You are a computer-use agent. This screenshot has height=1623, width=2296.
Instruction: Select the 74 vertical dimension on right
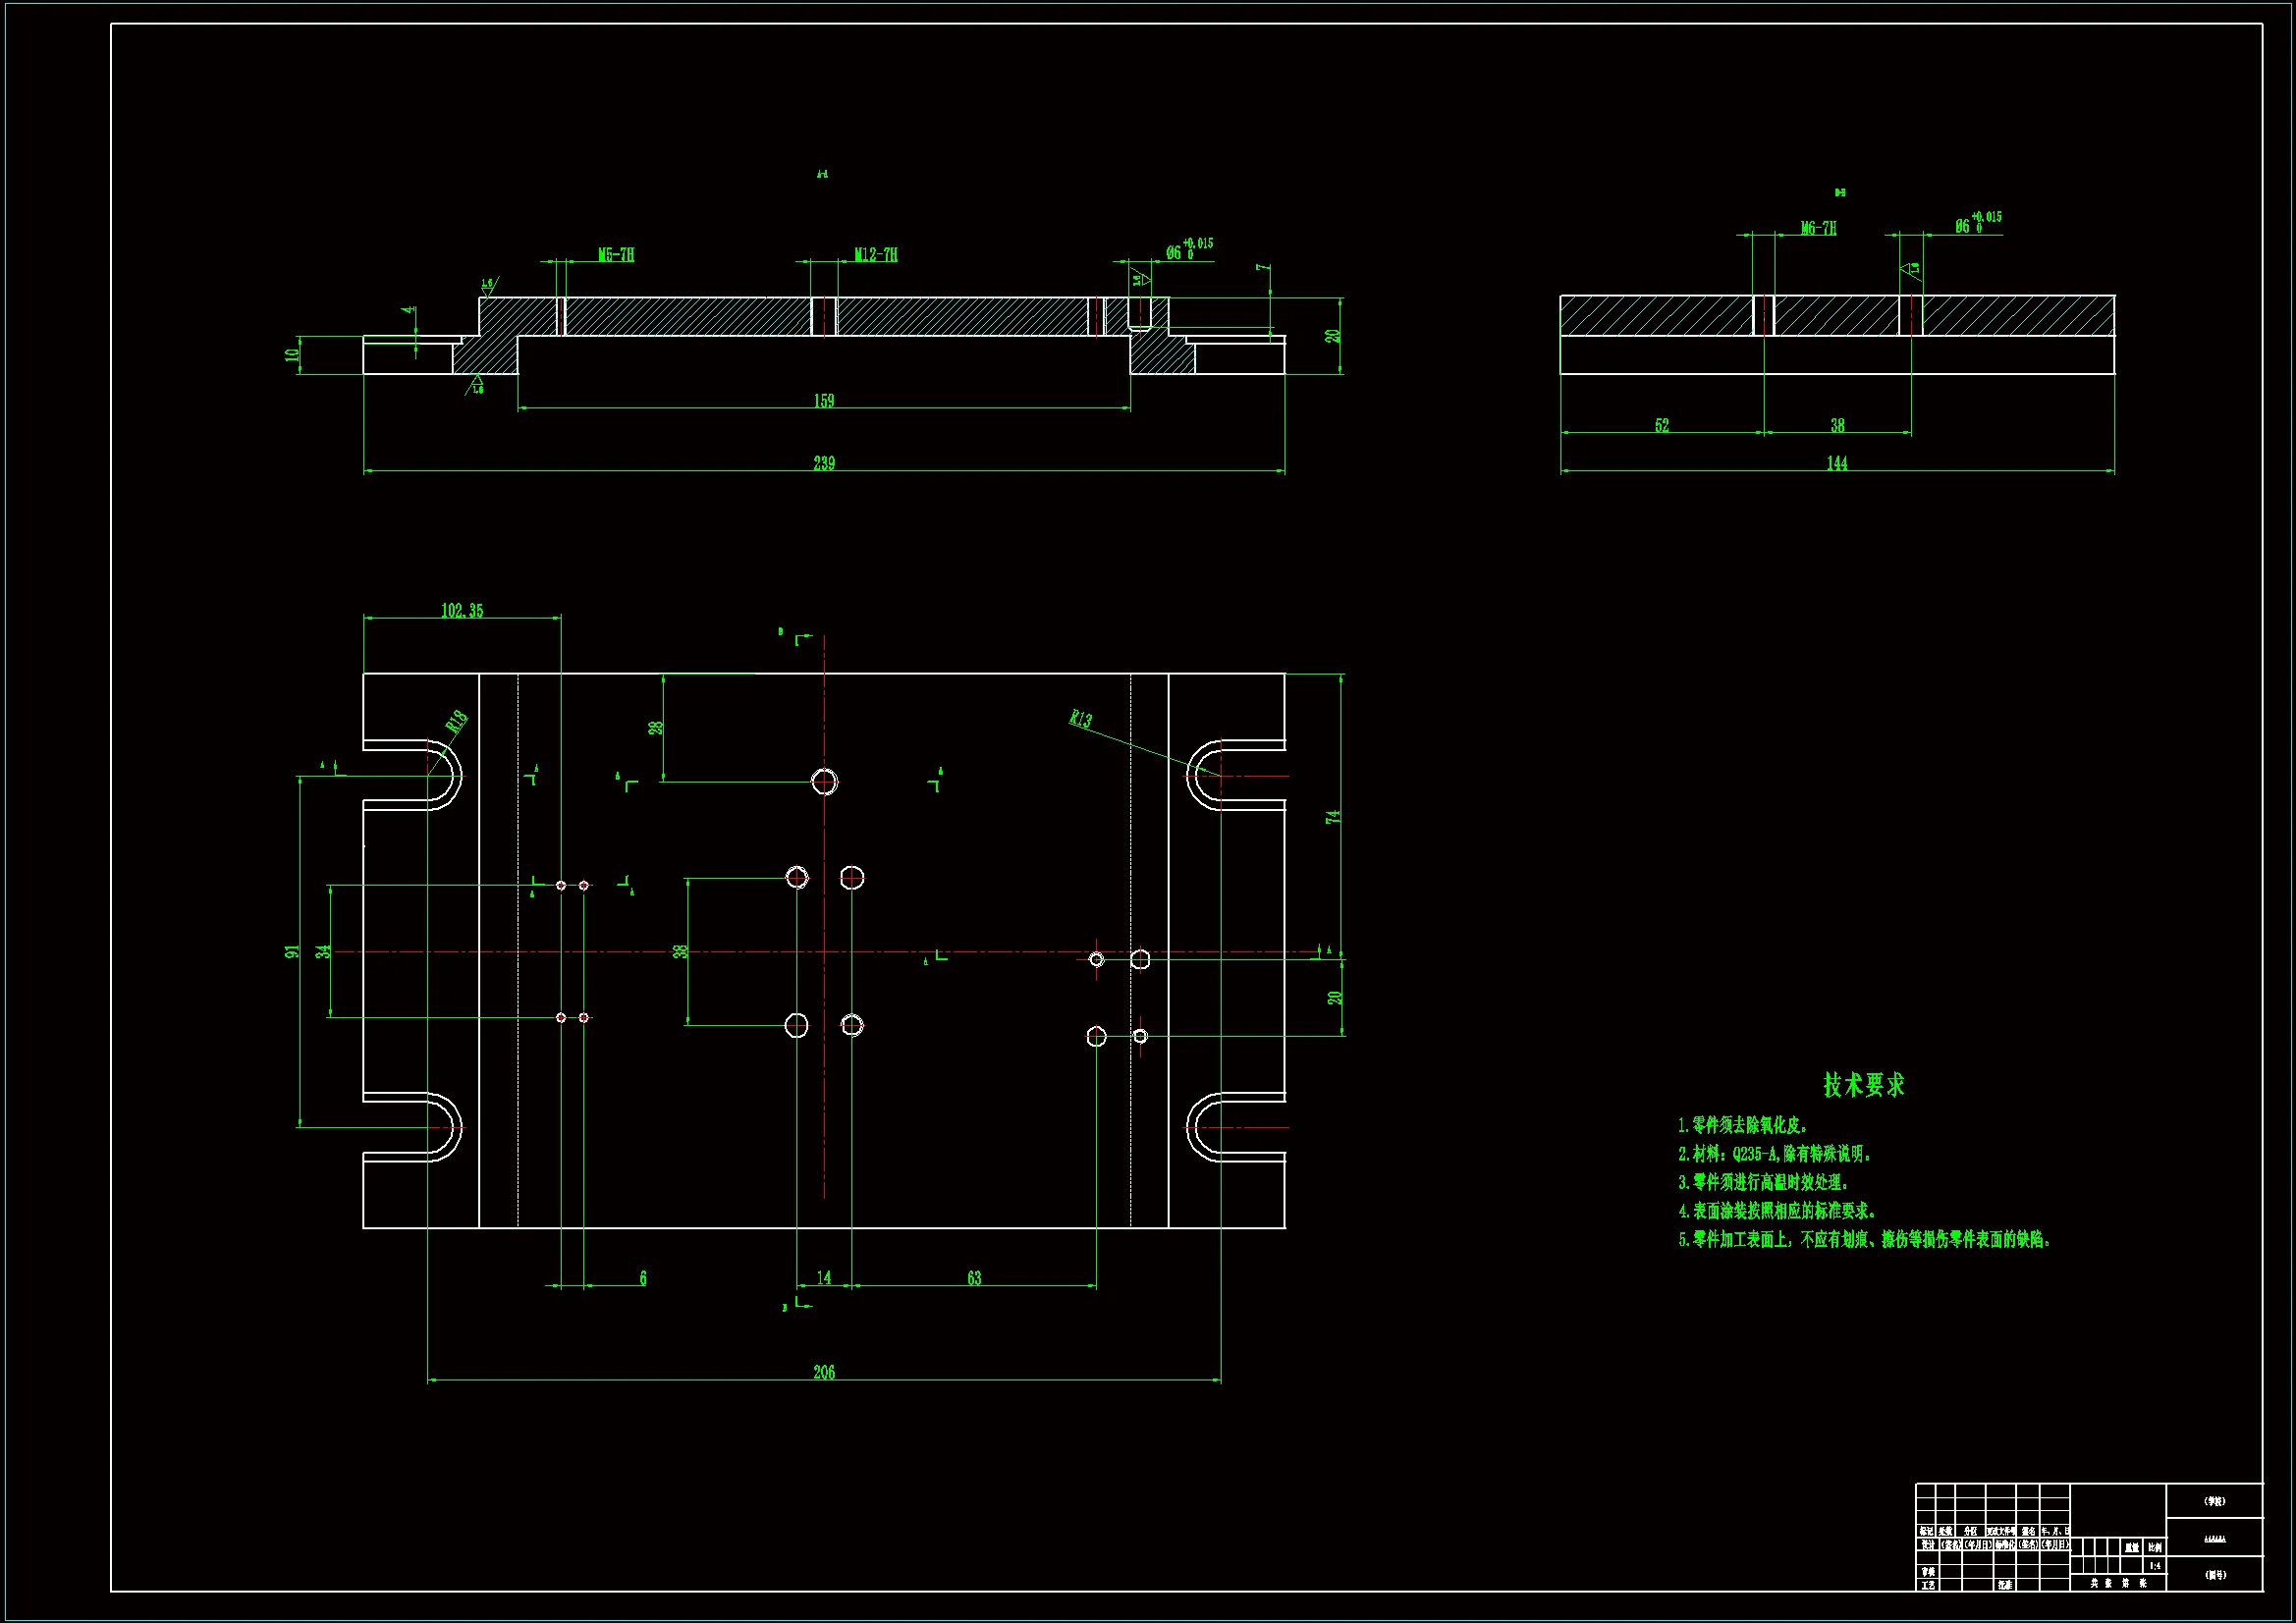[1332, 817]
